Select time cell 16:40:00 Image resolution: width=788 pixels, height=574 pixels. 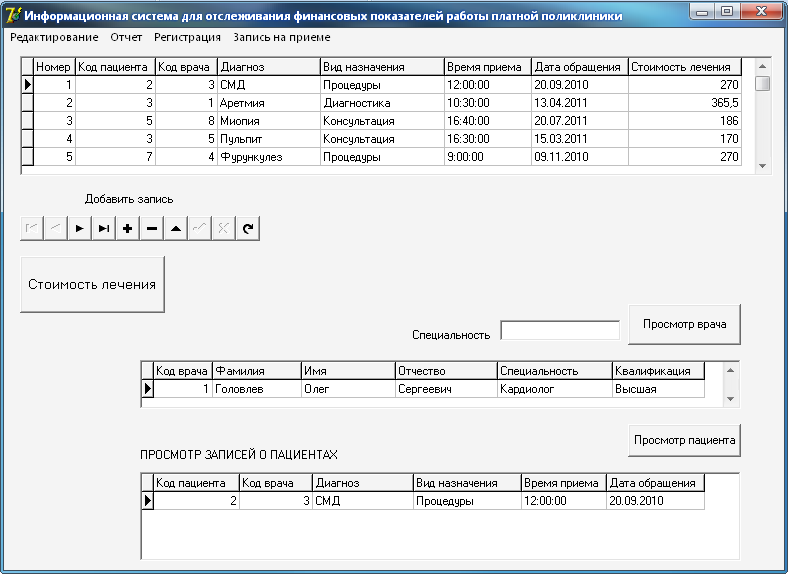(487, 121)
